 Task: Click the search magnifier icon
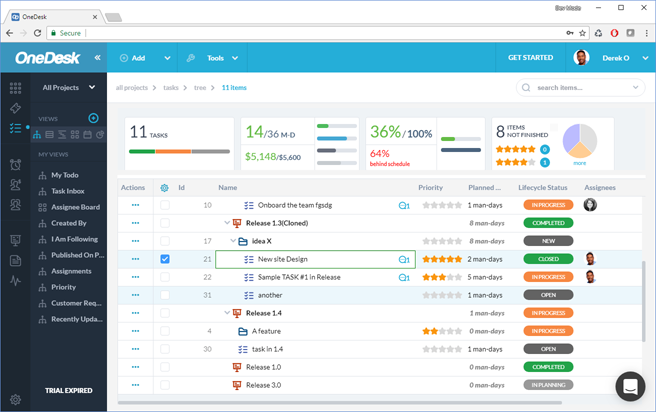526,87
